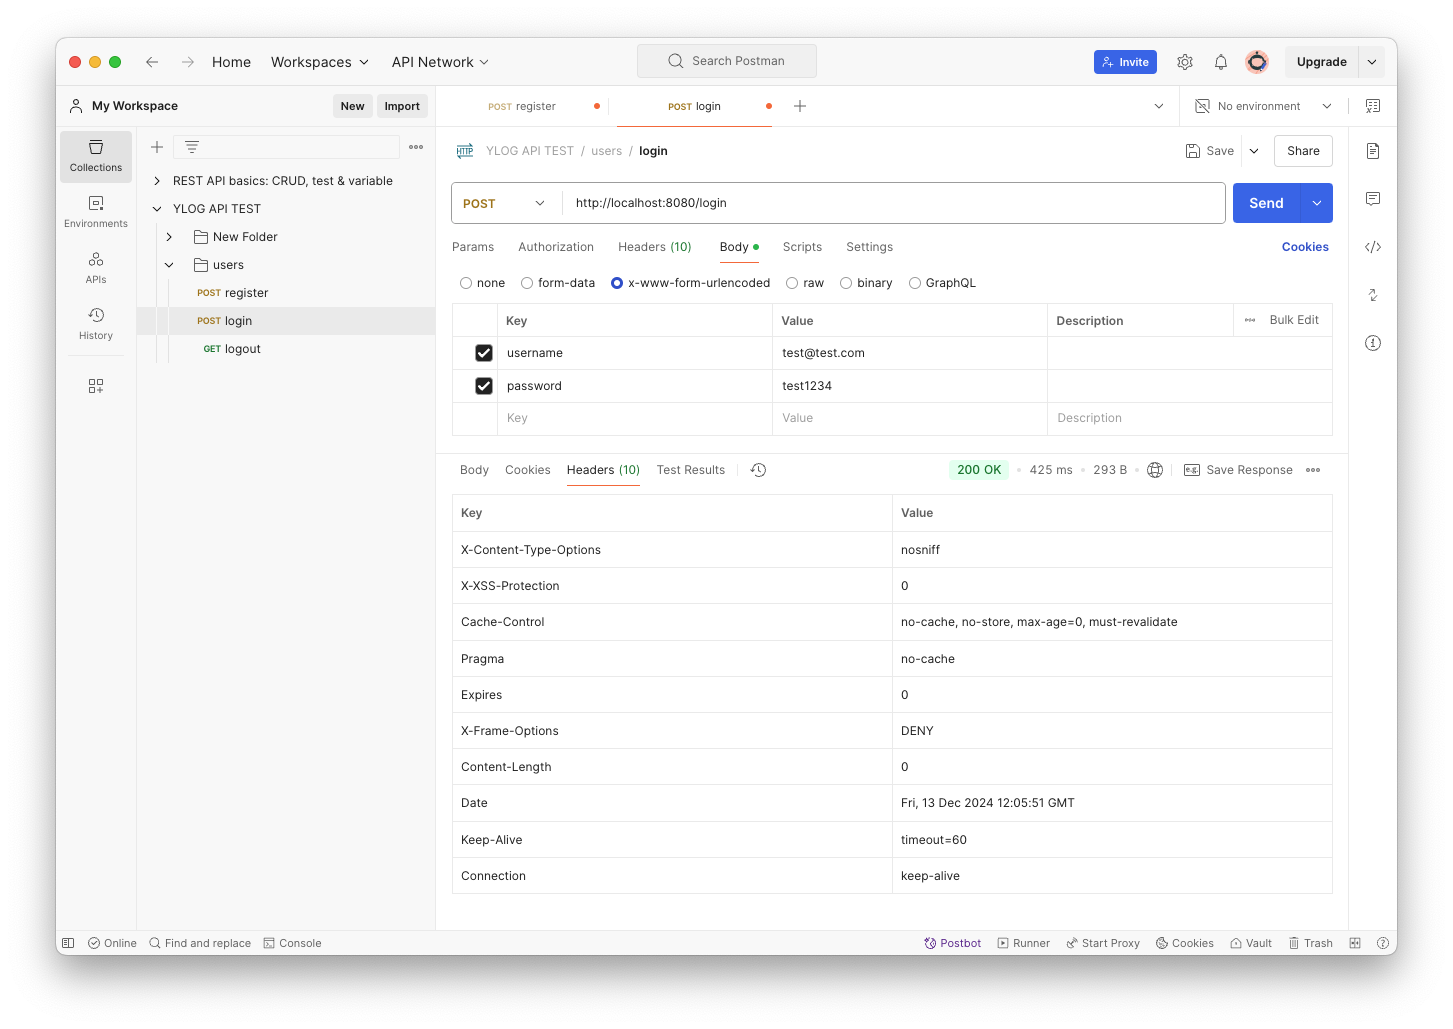The height and width of the screenshot is (1029, 1453).
Task: Open the settings gear icon
Action: (1185, 62)
